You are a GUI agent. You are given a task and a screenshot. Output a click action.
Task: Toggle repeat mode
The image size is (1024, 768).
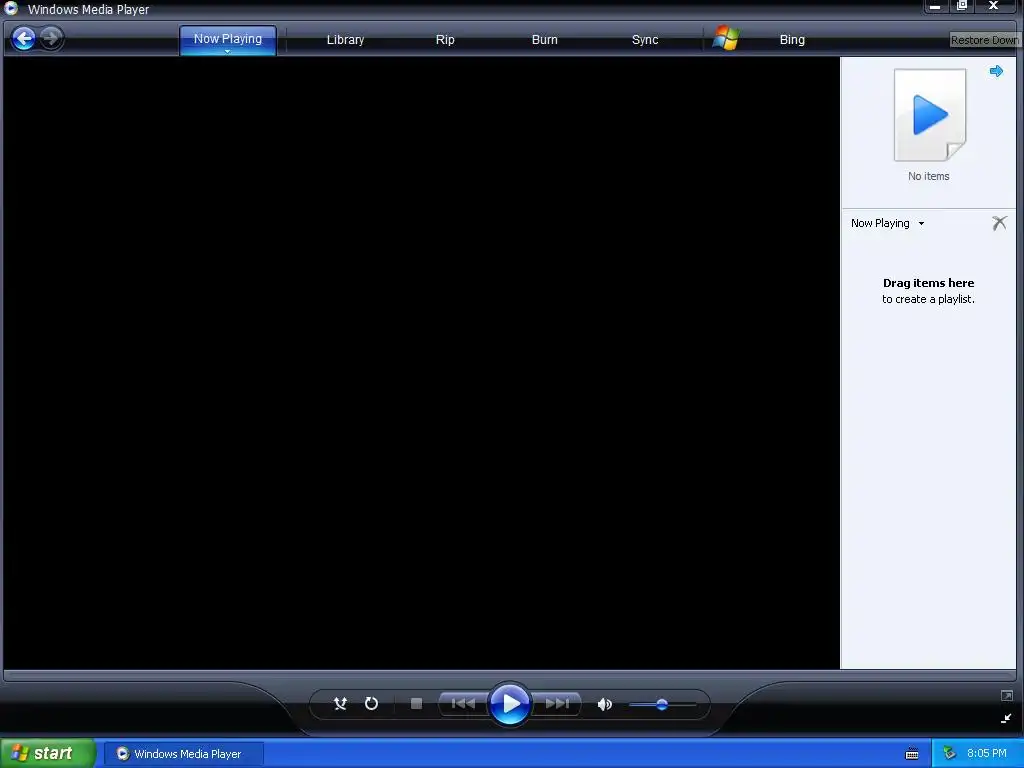click(371, 703)
